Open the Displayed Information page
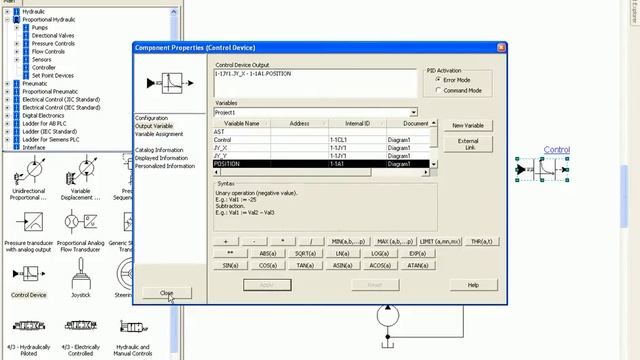640x360 pixels. point(162,158)
